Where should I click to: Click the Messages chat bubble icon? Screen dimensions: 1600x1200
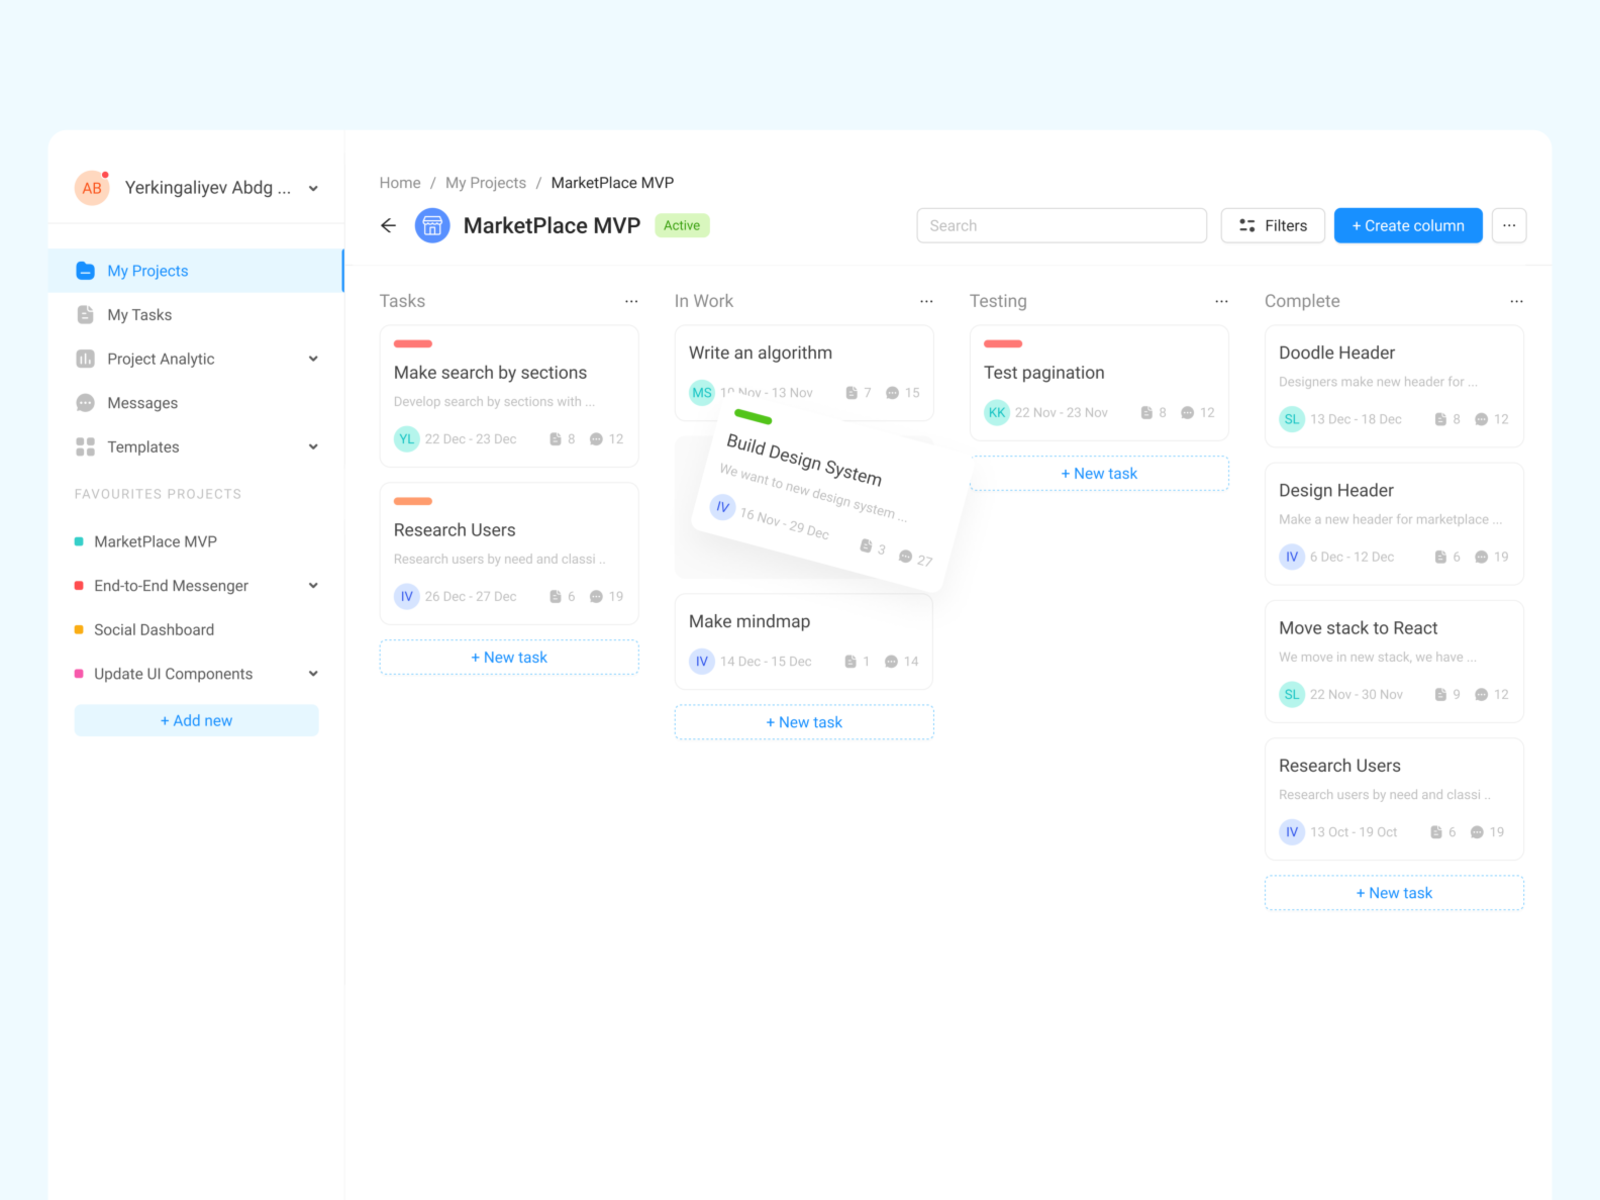tap(85, 403)
